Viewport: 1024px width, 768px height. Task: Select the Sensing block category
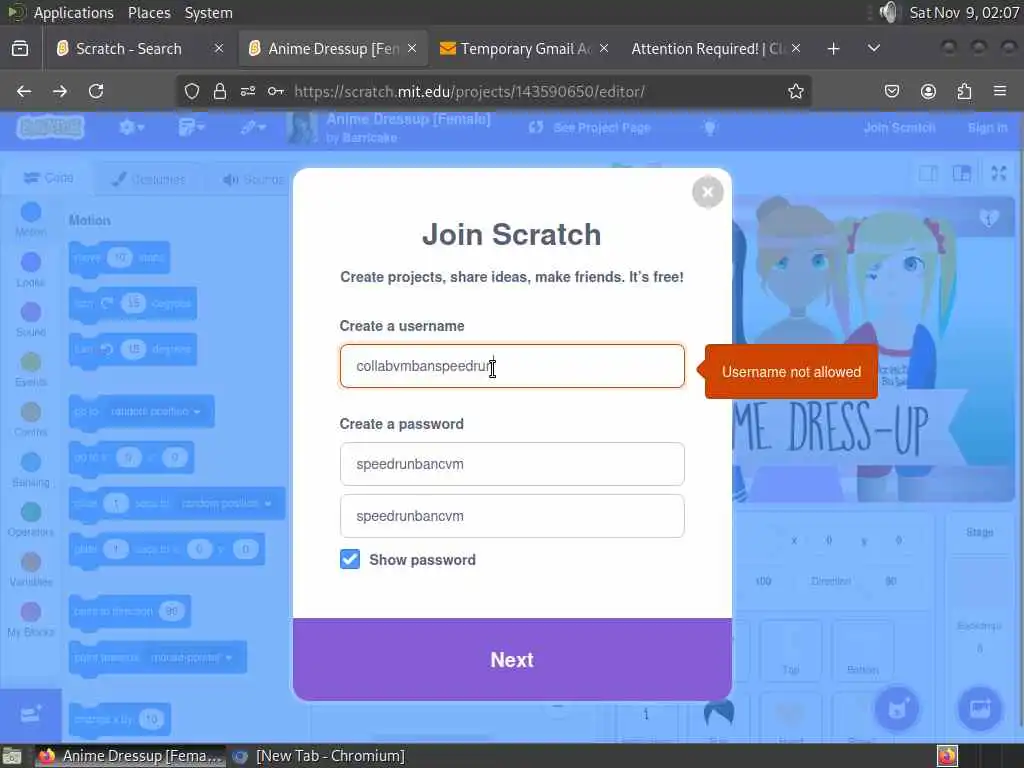(30, 470)
